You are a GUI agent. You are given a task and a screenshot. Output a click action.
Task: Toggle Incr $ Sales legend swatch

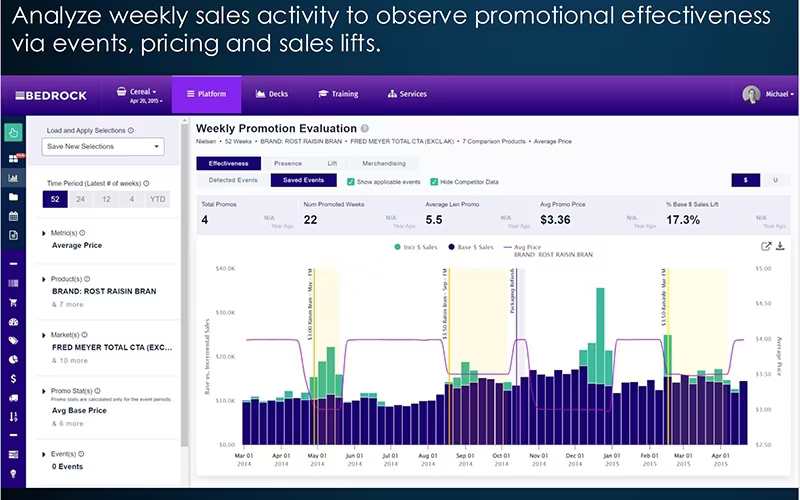click(397, 247)
